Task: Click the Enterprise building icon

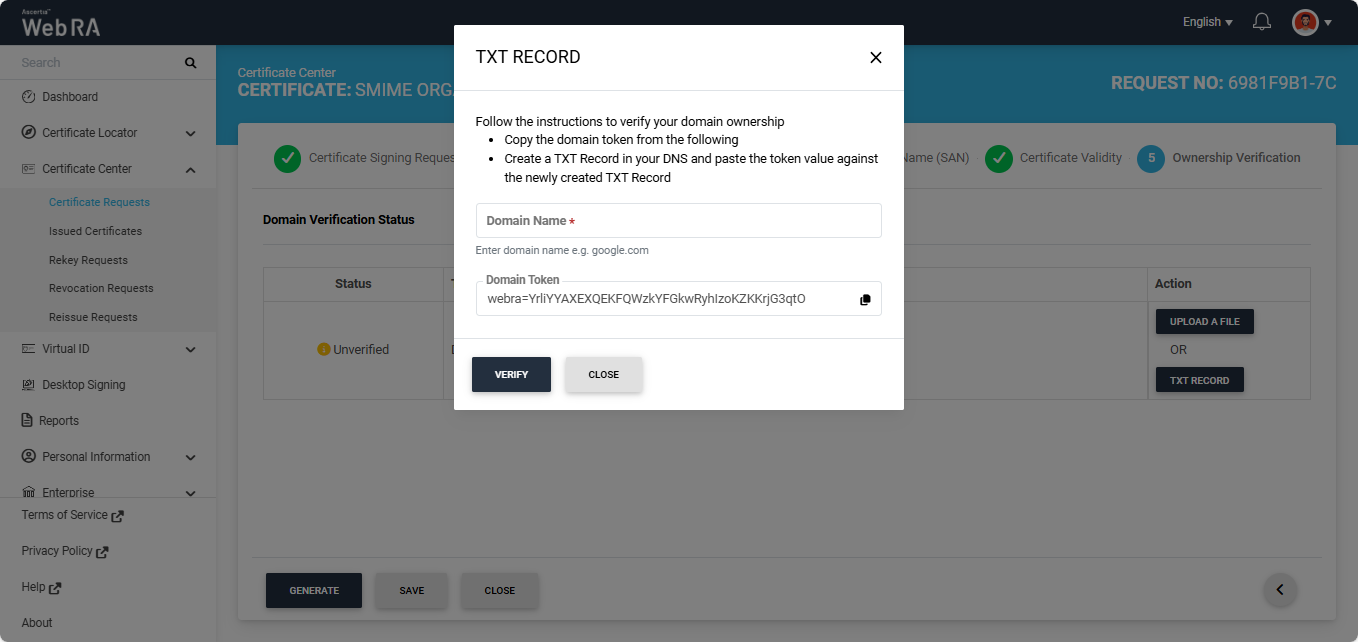Action: 28,492
